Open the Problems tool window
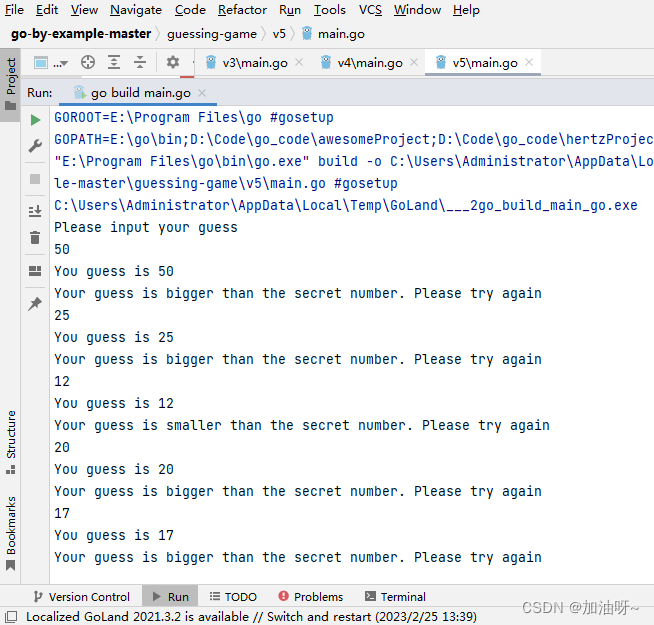The width and height of the screenshot is (654, 625). point(311,597)
